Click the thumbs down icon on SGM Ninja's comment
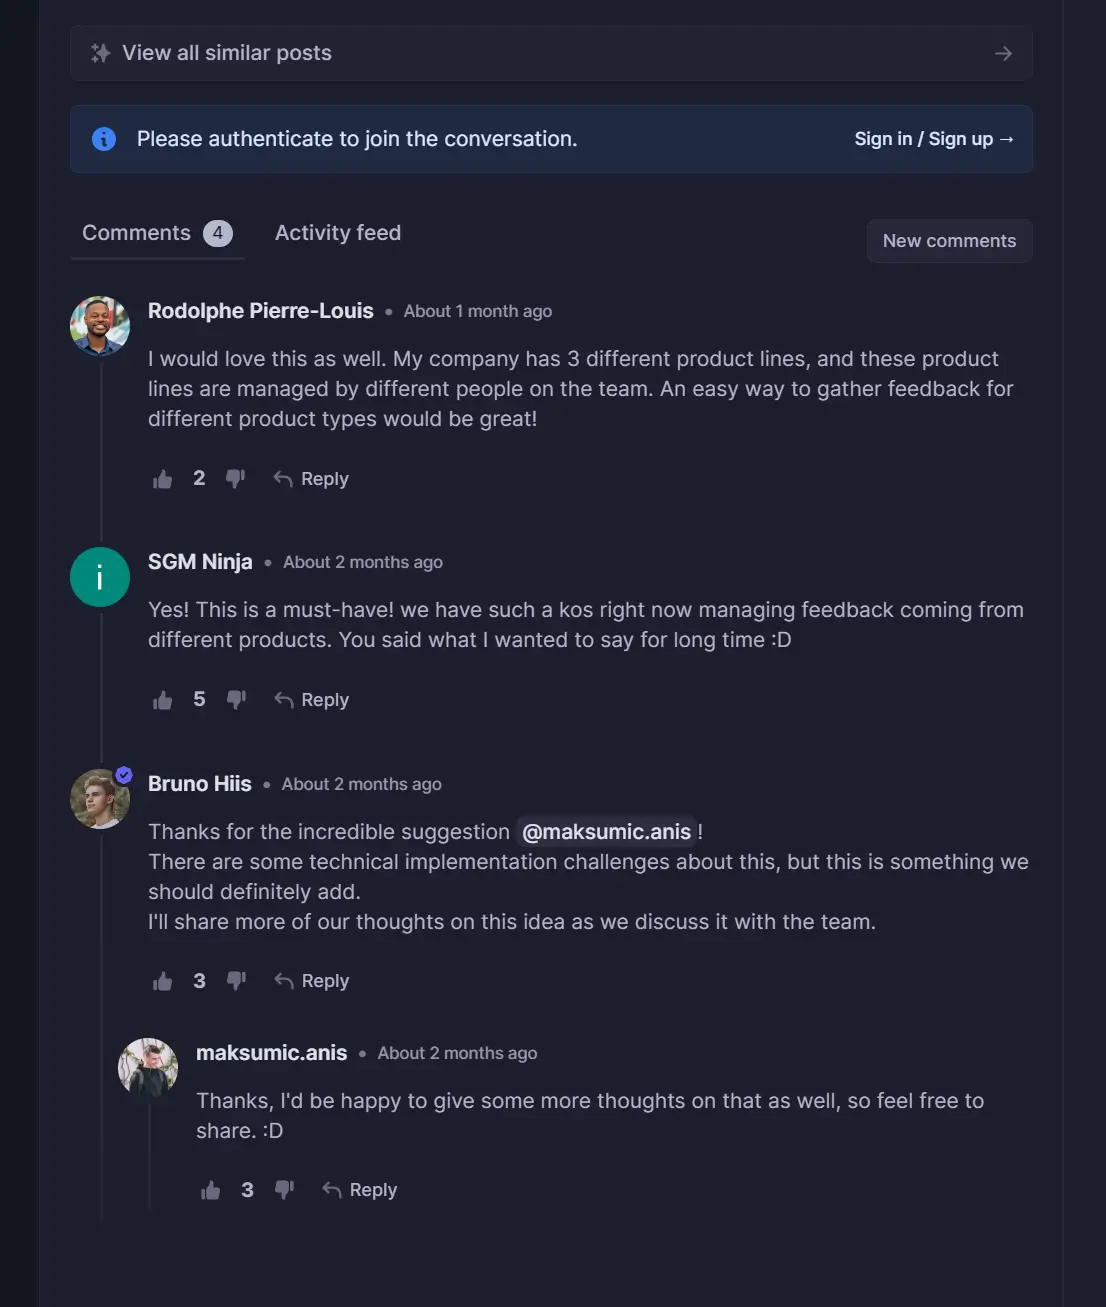The height and width of the screenshot is (1307, 1106). (x=236, y=699)
